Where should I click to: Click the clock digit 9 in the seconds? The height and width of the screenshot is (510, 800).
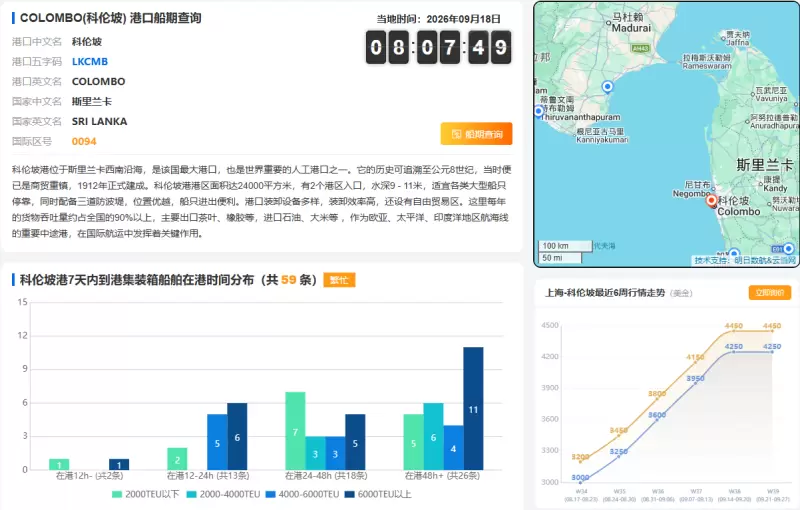coord(501,47)
